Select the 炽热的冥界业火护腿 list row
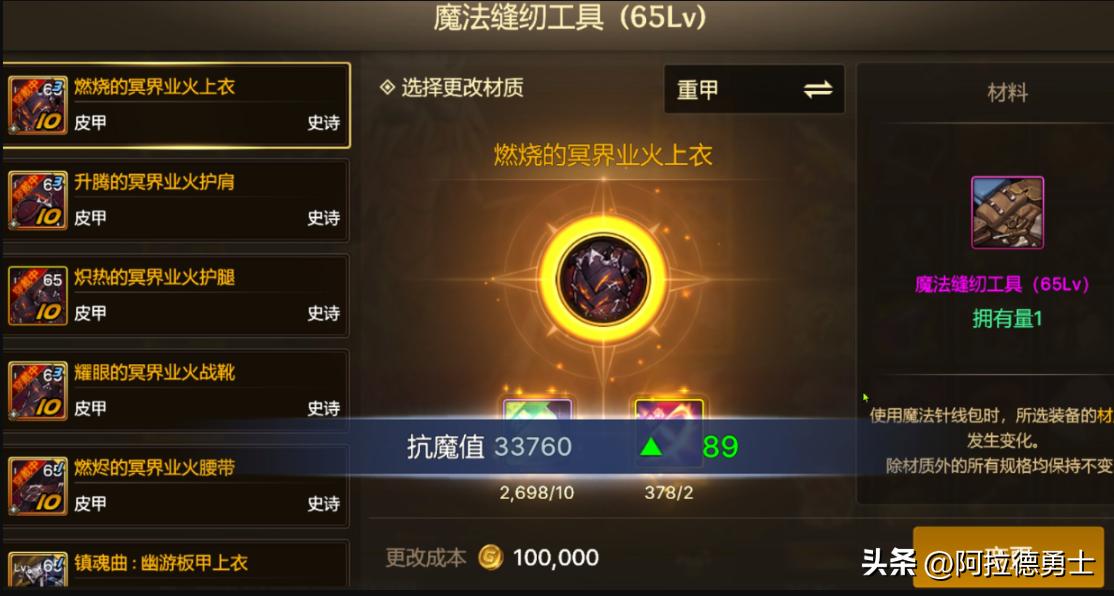 coord(177,296)
